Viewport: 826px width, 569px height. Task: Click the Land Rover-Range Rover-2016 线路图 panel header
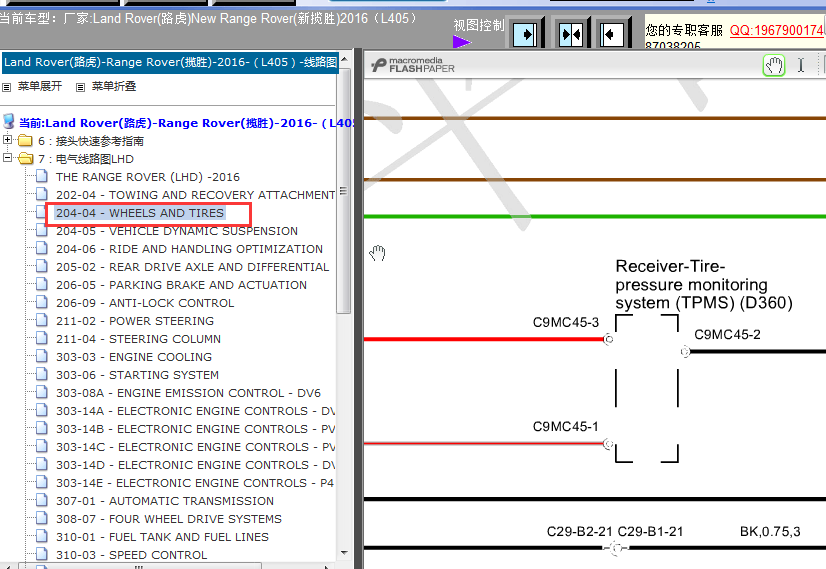click(170, 62)
